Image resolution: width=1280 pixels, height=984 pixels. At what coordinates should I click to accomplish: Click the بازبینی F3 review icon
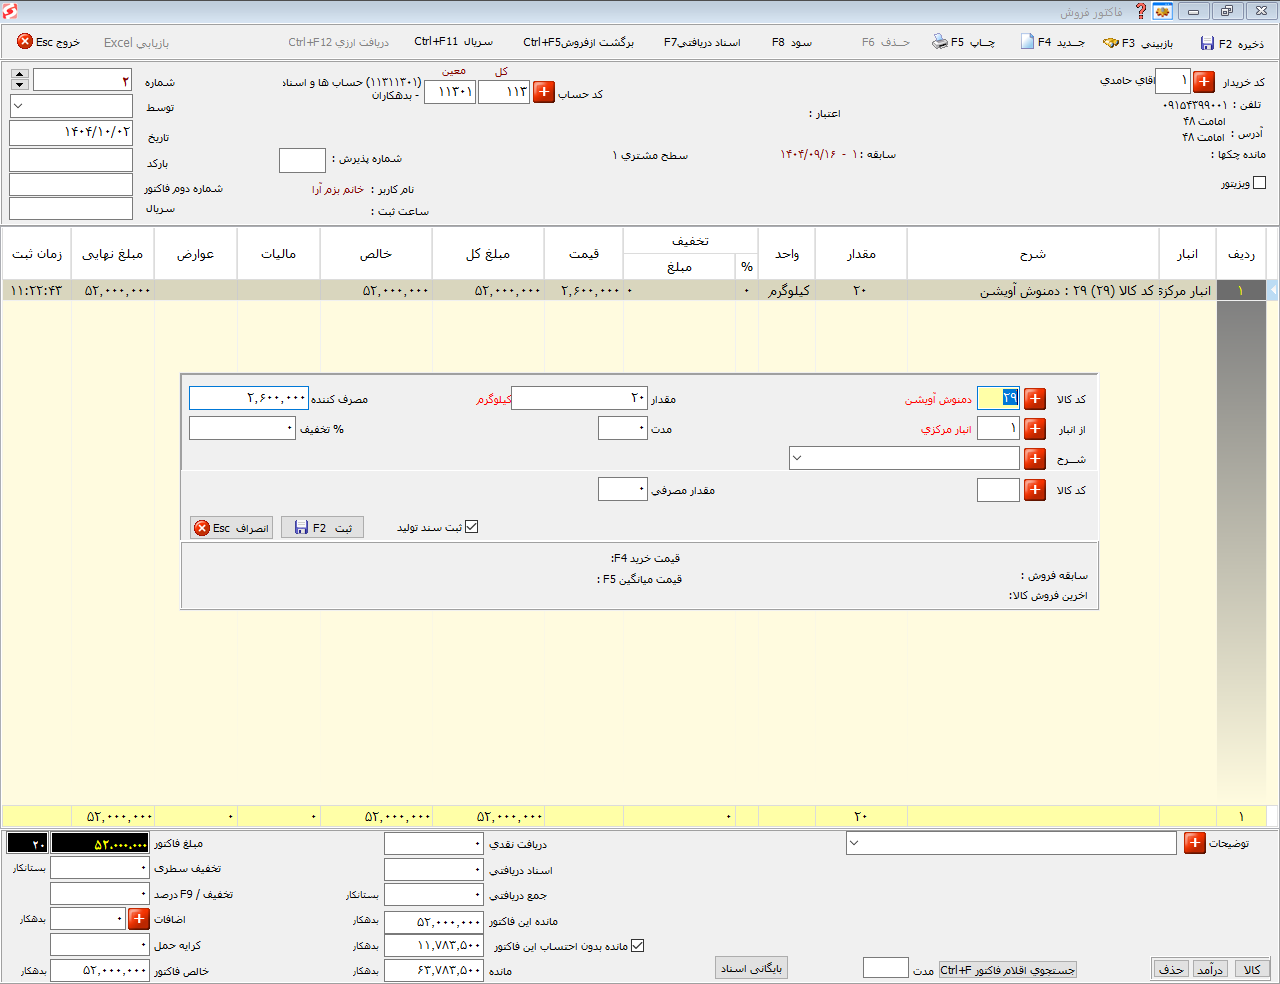(x=1110, y=43)
